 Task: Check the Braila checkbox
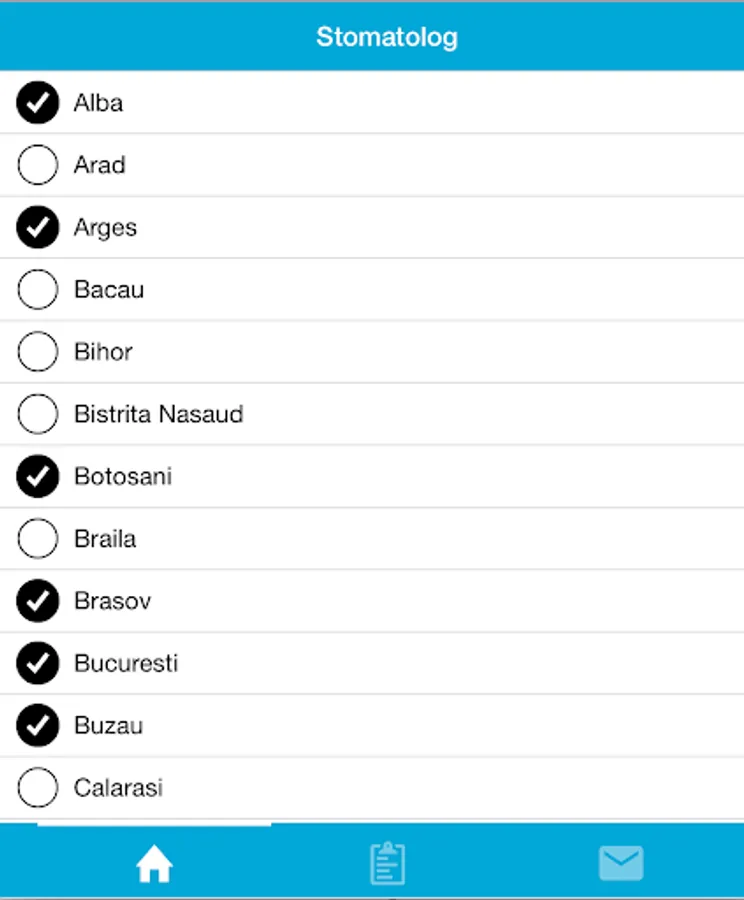click(38, 539)
